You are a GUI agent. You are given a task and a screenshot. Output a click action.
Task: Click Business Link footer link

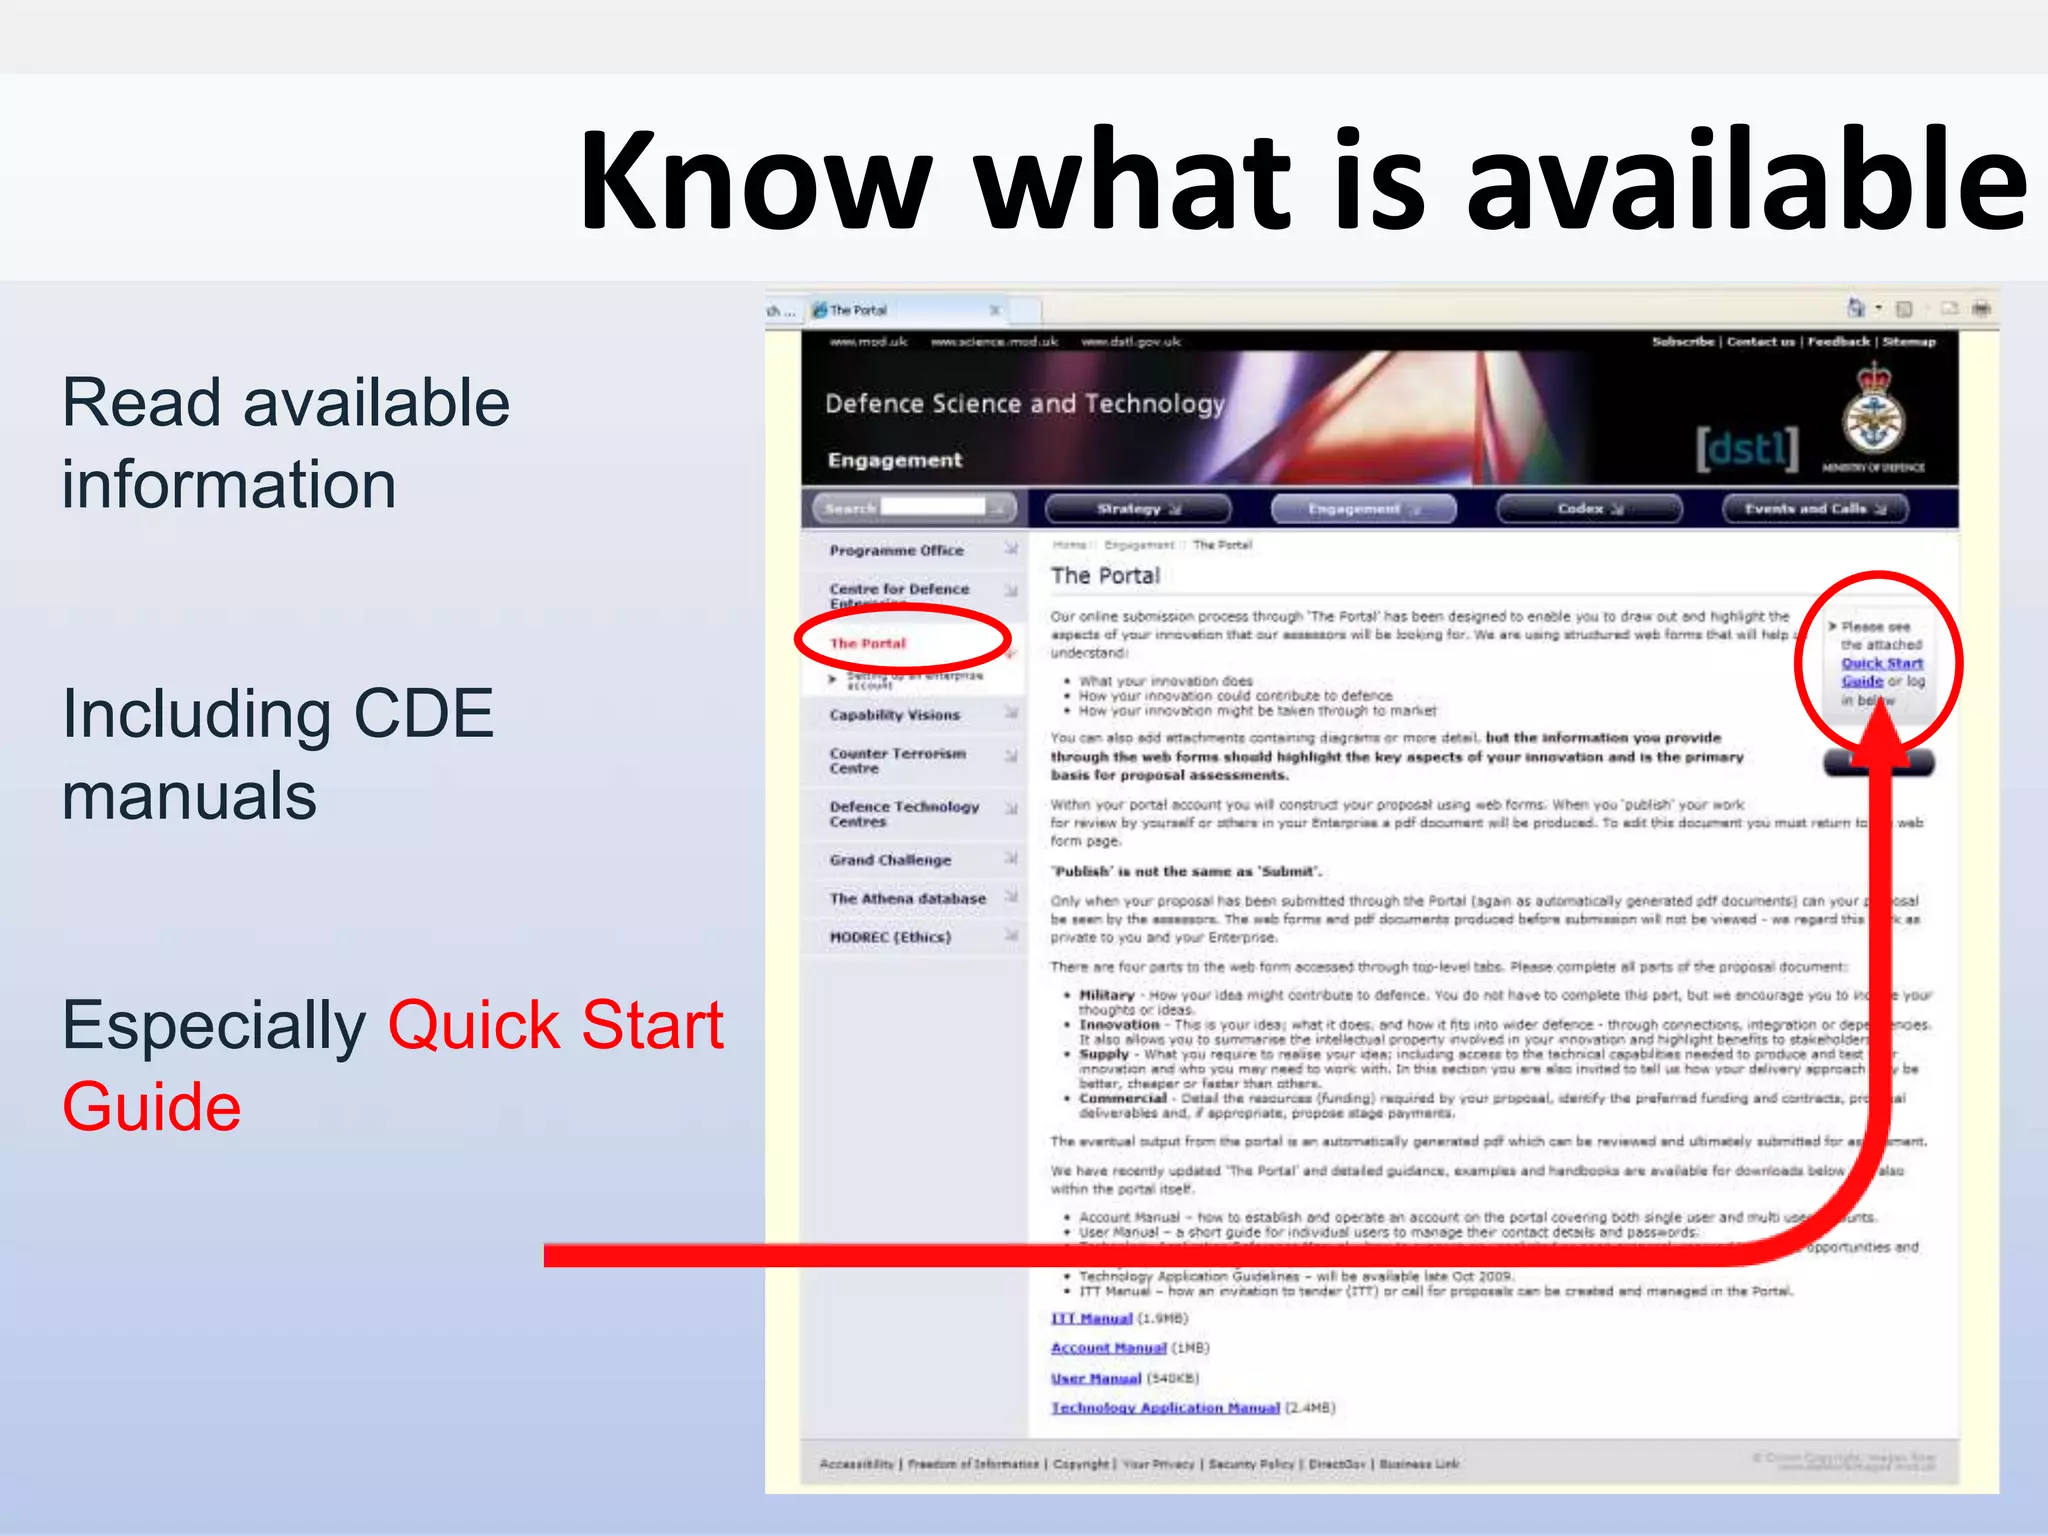pyautogui.click(x=1419, y=1464)
